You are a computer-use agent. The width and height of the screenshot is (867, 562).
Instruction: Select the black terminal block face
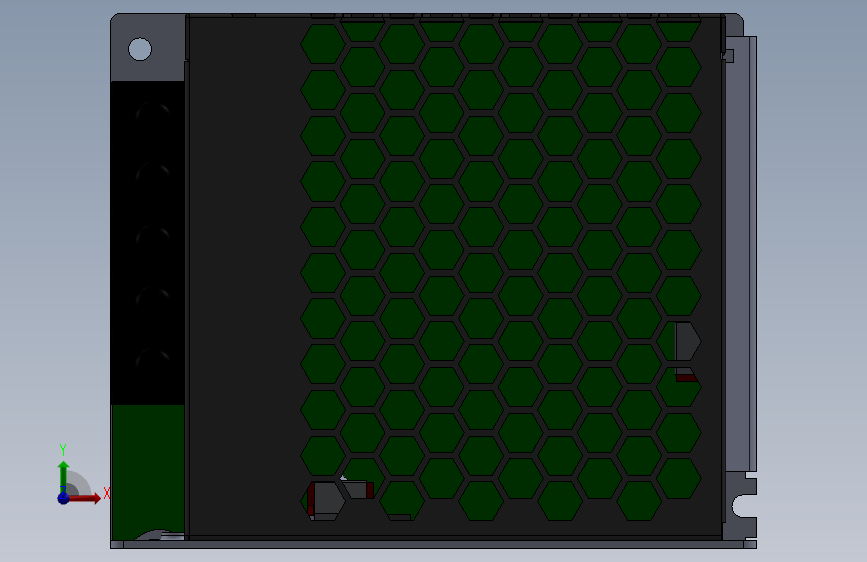point(148,243)
